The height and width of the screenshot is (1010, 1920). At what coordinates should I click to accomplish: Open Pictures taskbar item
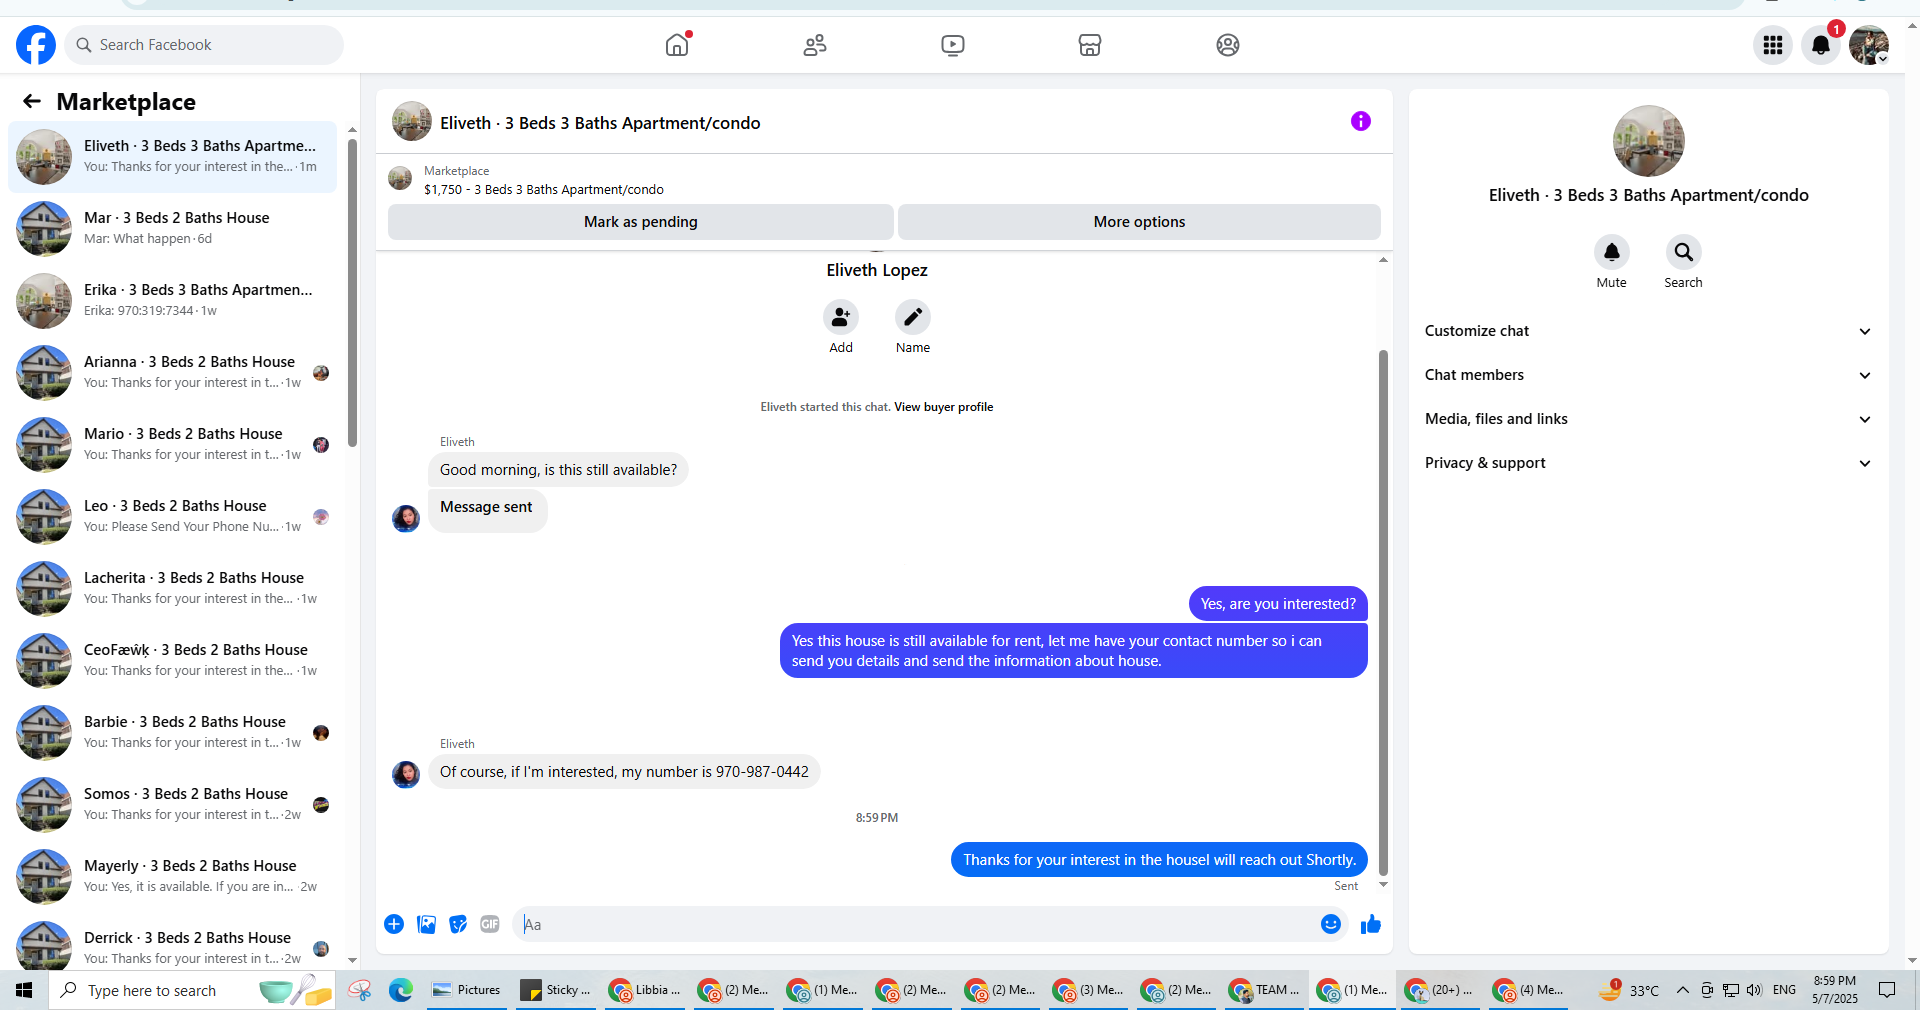coord(467,990)
